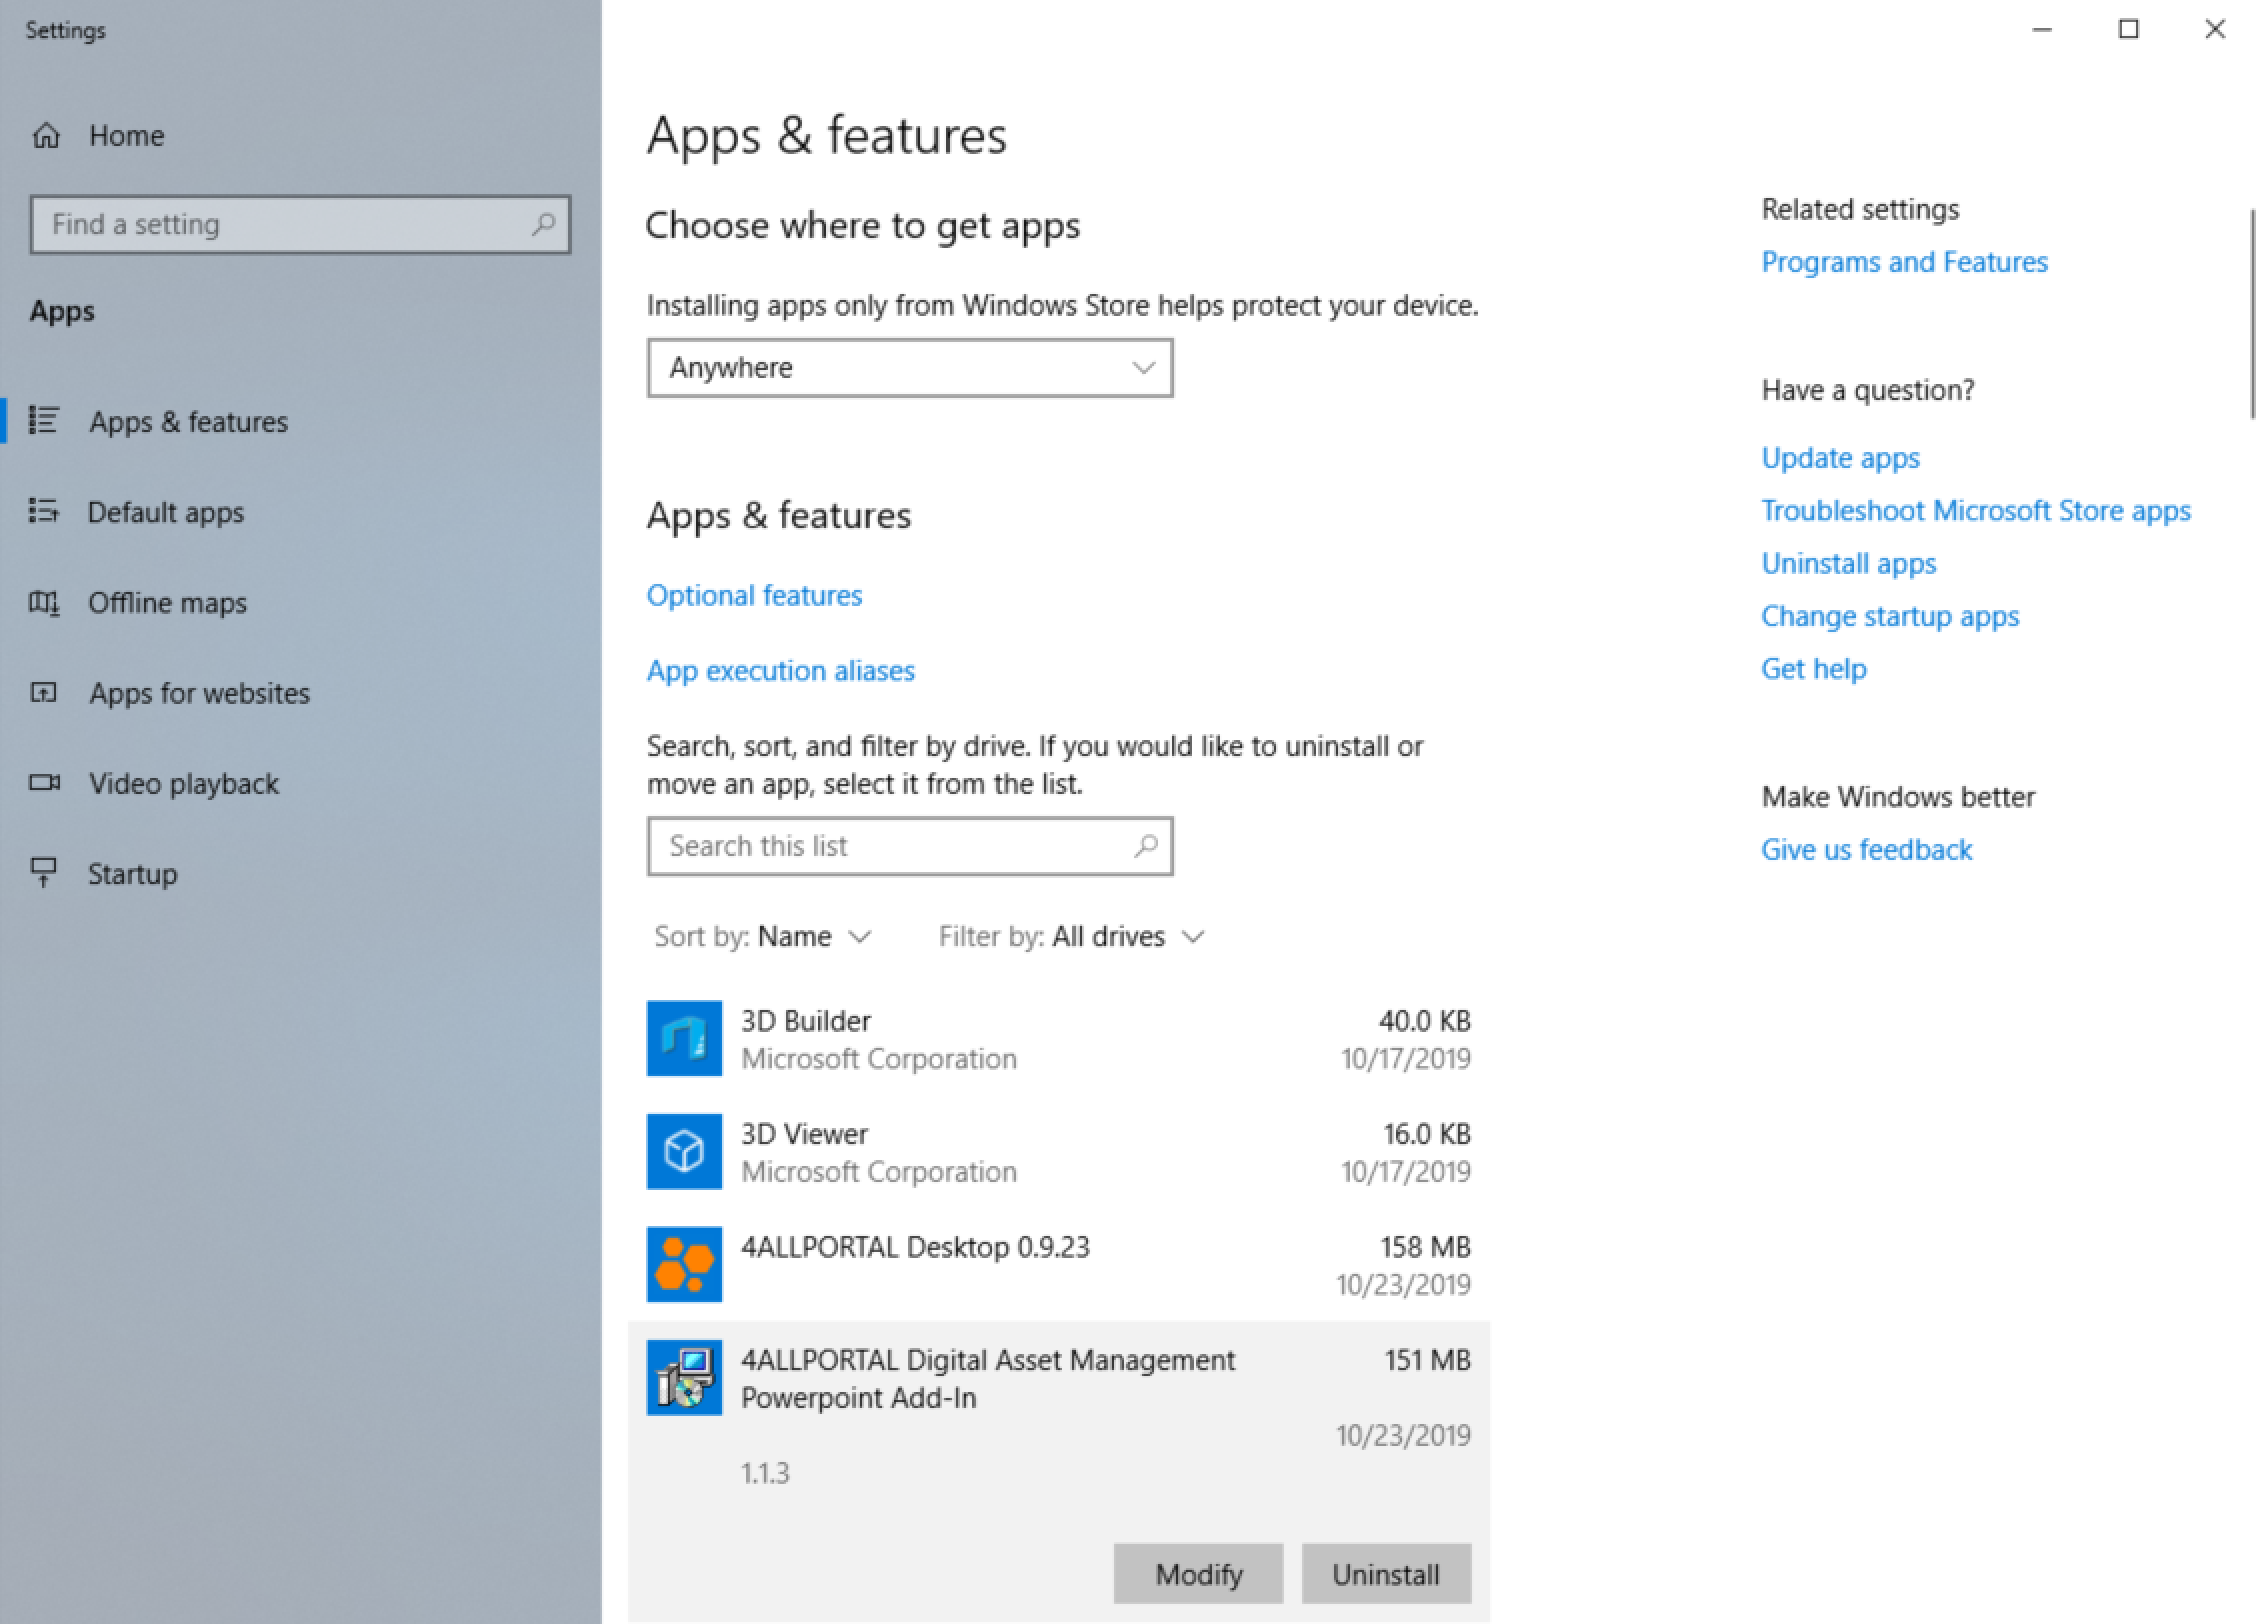Image resolution: width=2258 pixels, height=1624 pixels.
Task: Click the 151 MB size value
Action: [1427, 1360]
